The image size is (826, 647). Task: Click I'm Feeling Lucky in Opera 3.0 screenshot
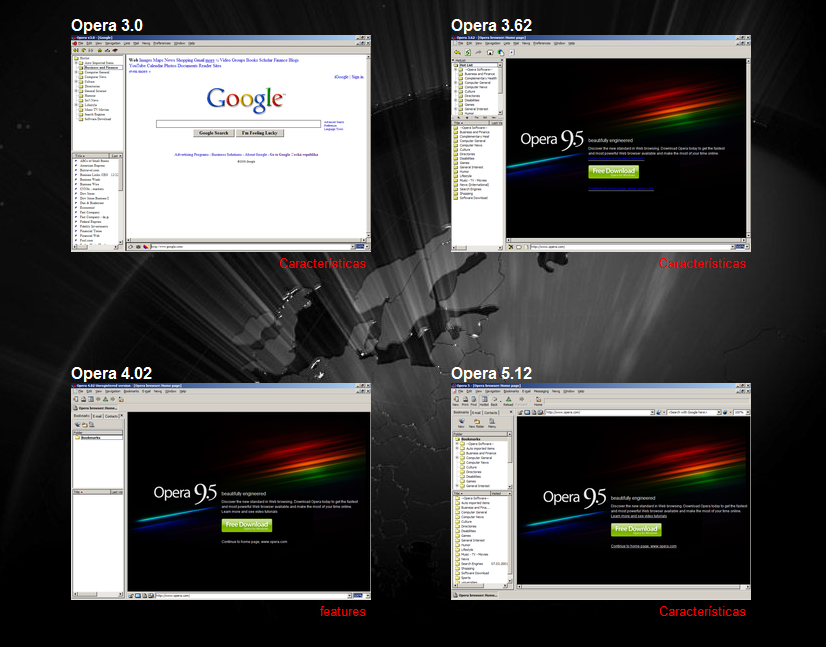click(260, 133)
